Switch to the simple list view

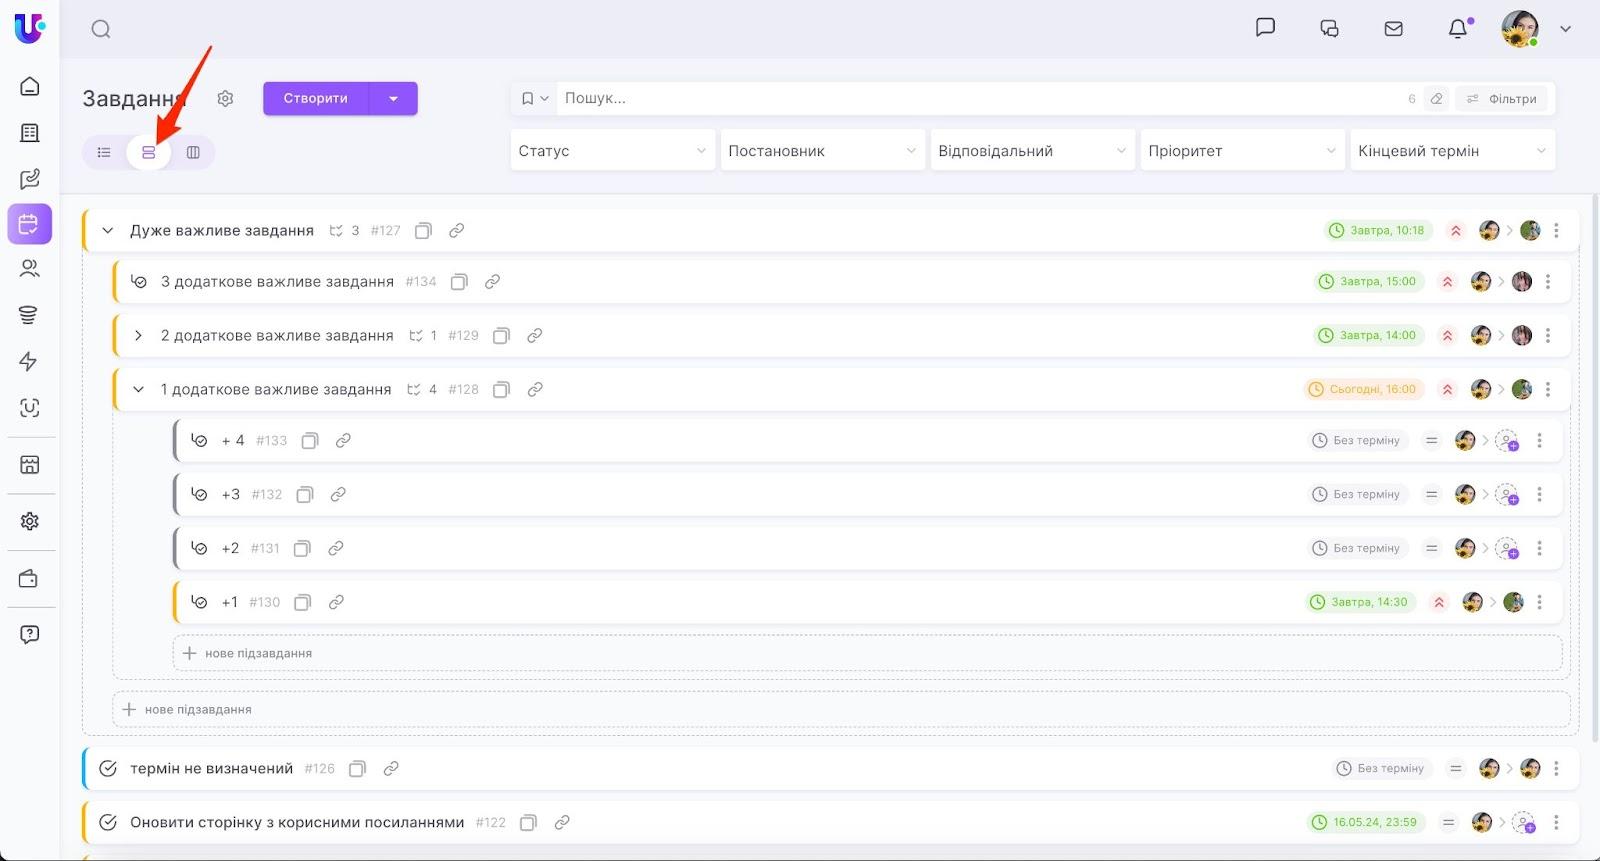click(x=104, y=152)
